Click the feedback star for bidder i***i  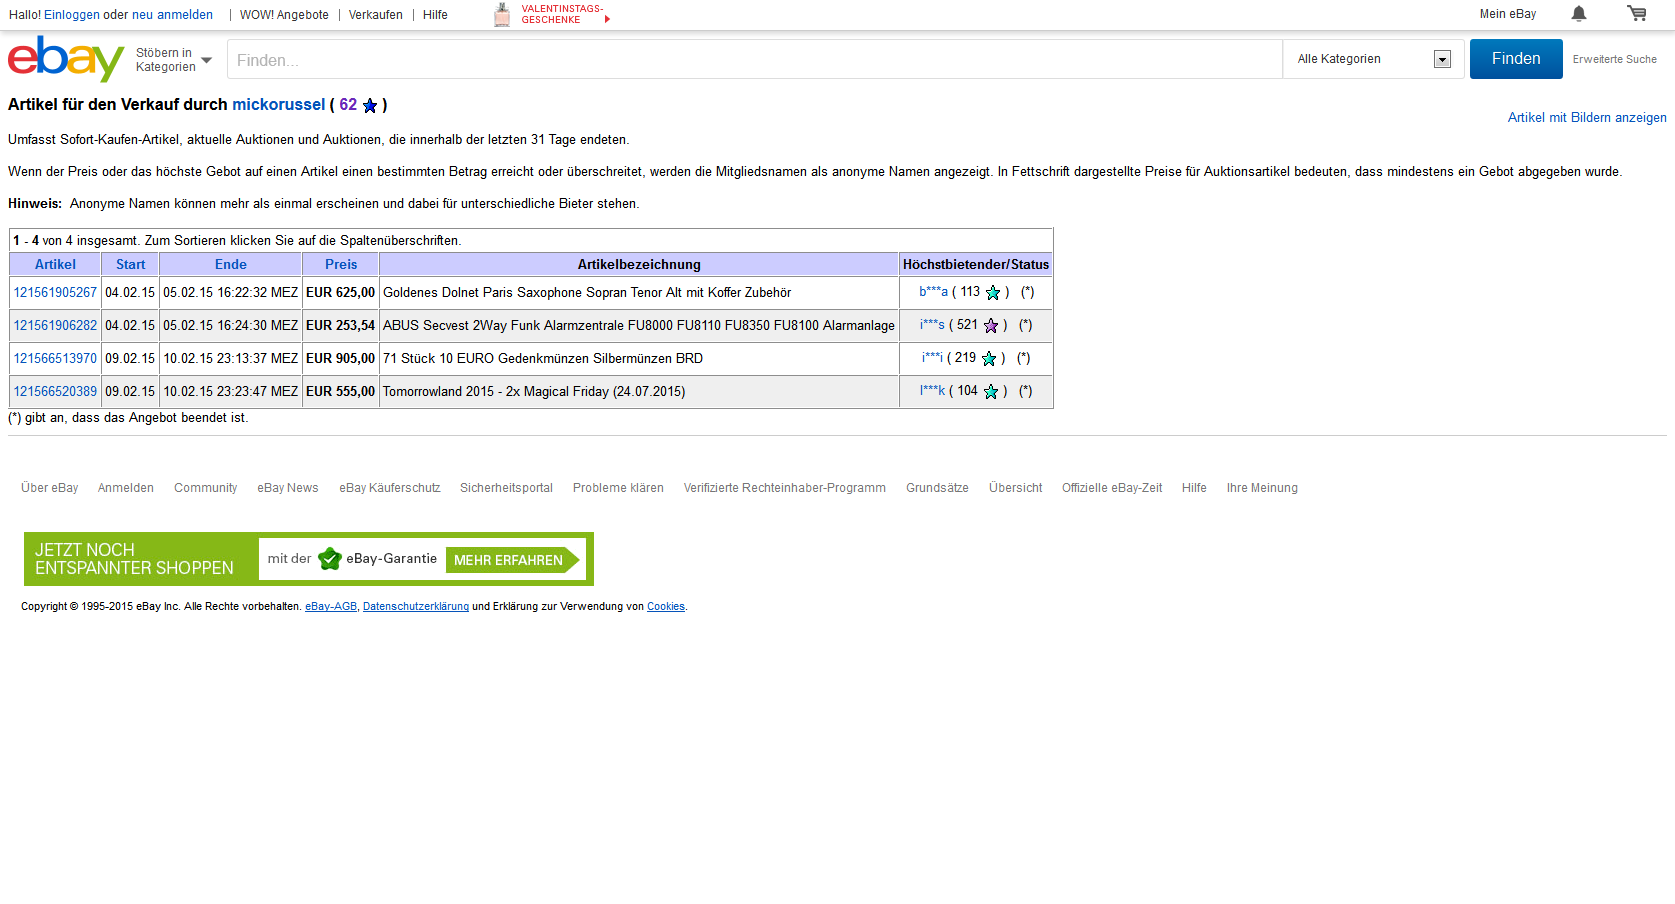pos(989,359)
